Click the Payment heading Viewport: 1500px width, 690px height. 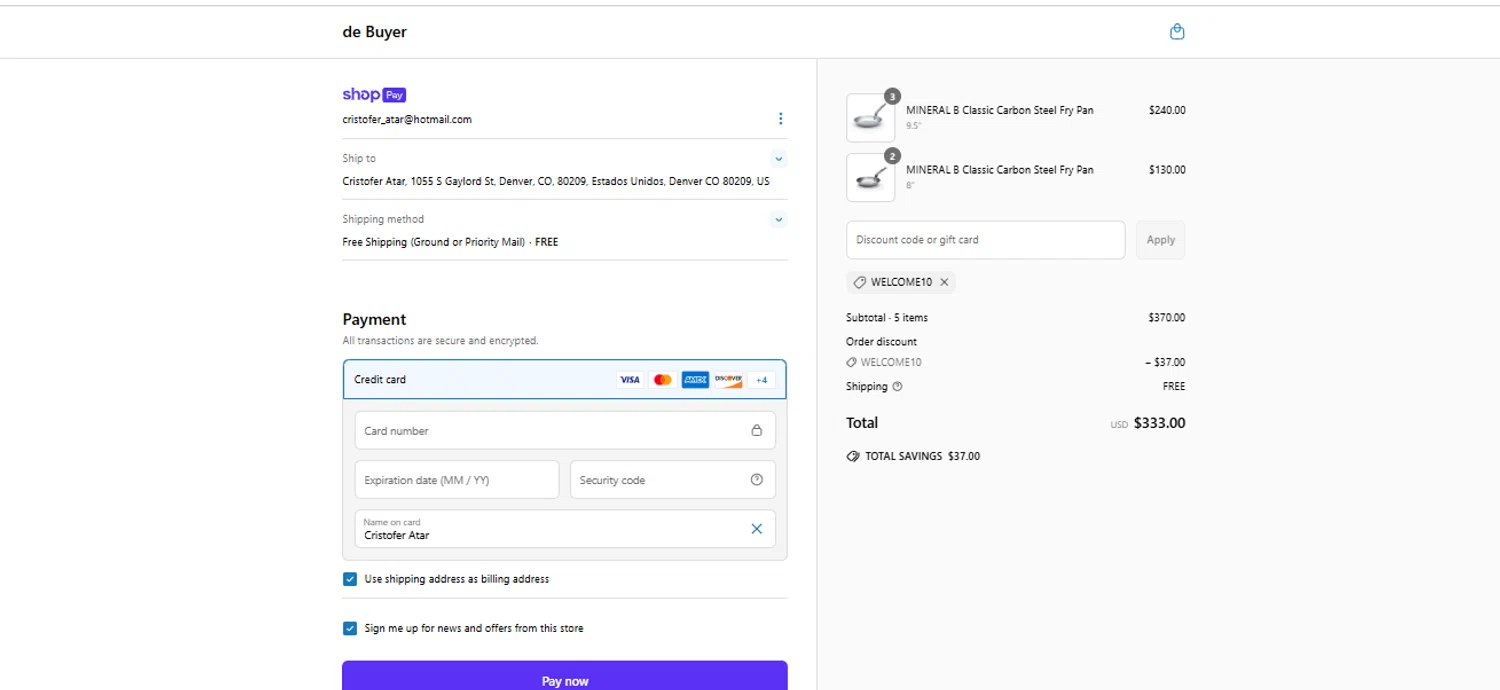point(374,320)
